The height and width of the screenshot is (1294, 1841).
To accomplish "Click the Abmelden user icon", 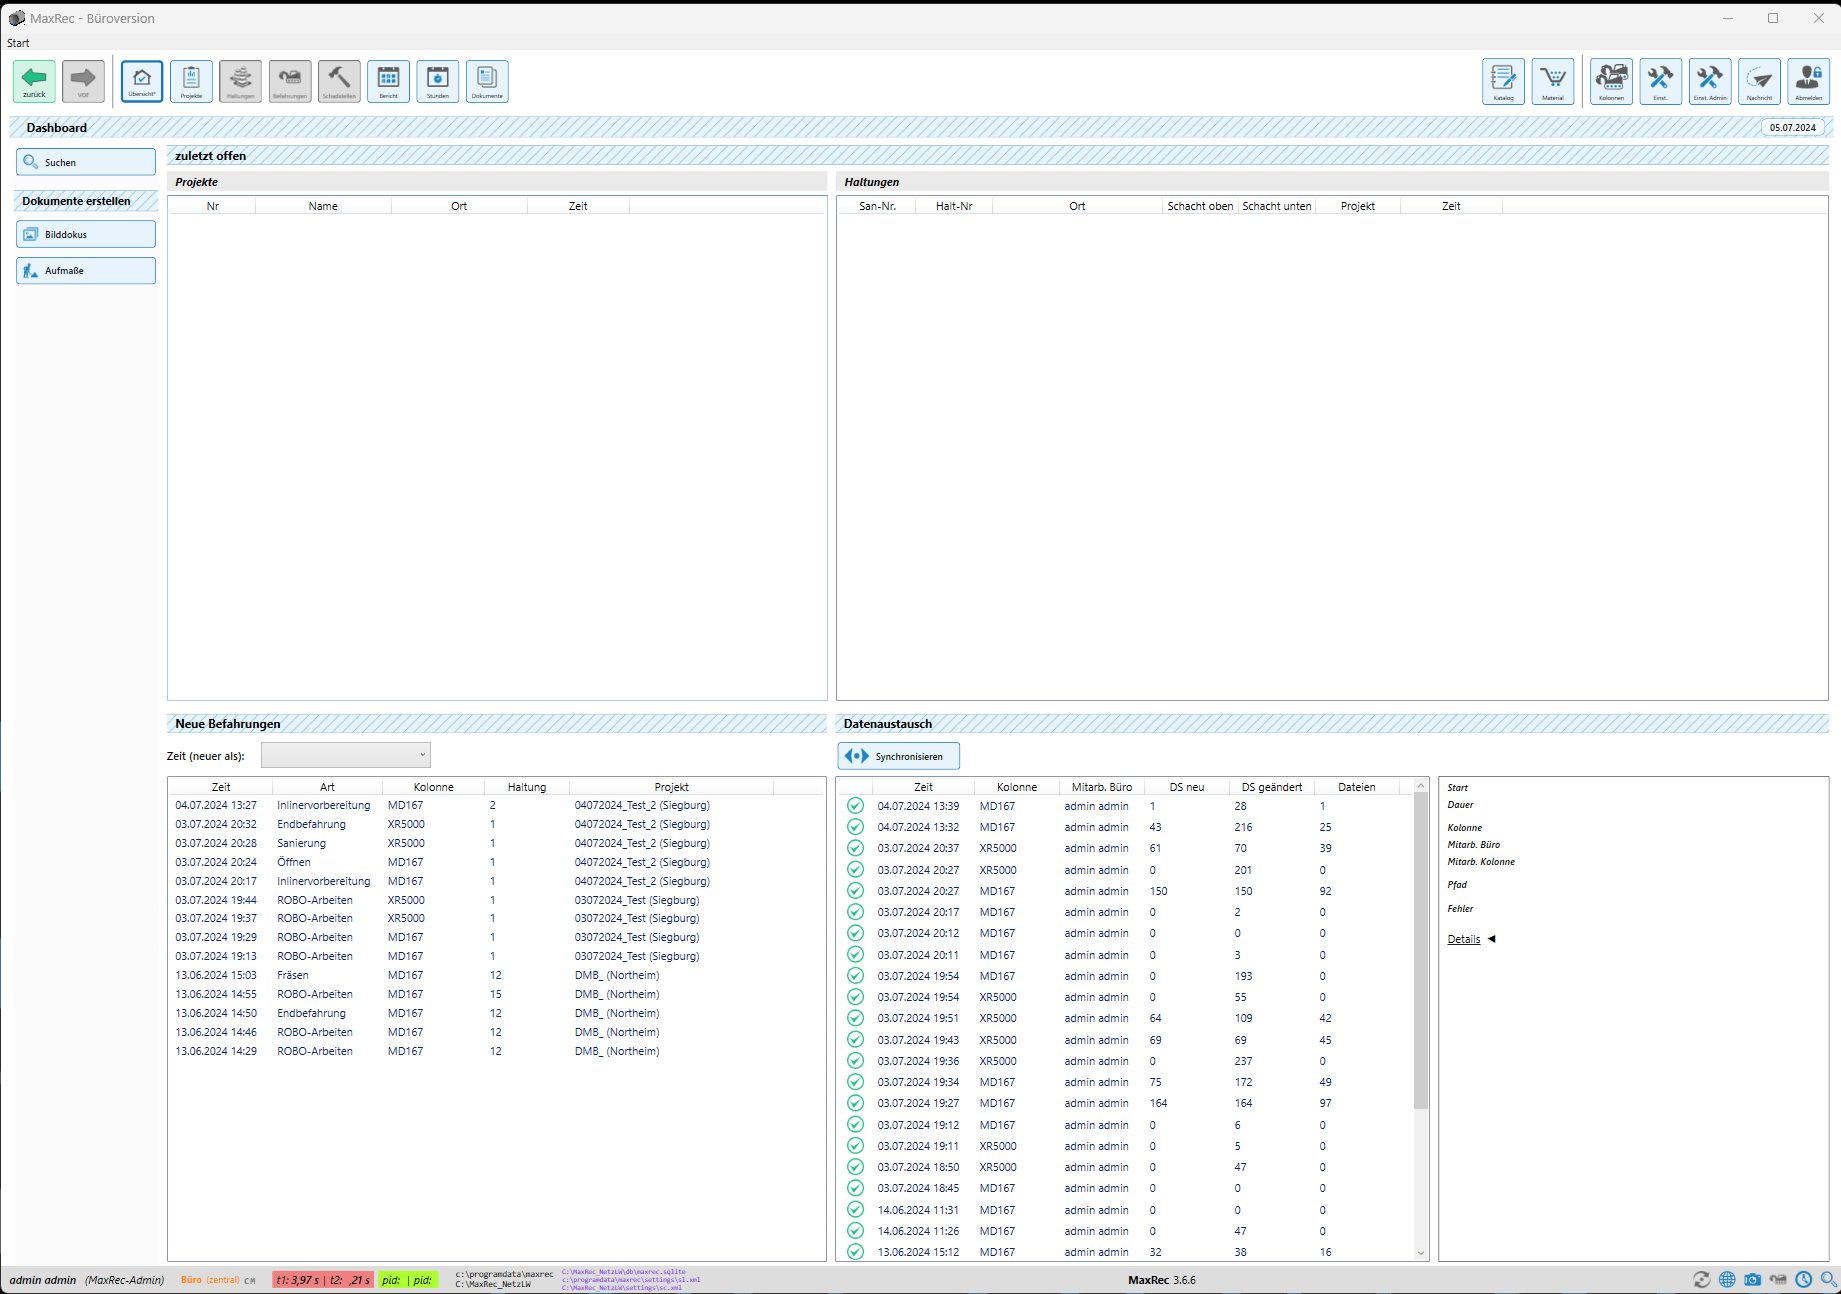I will tap(1808, 81).
